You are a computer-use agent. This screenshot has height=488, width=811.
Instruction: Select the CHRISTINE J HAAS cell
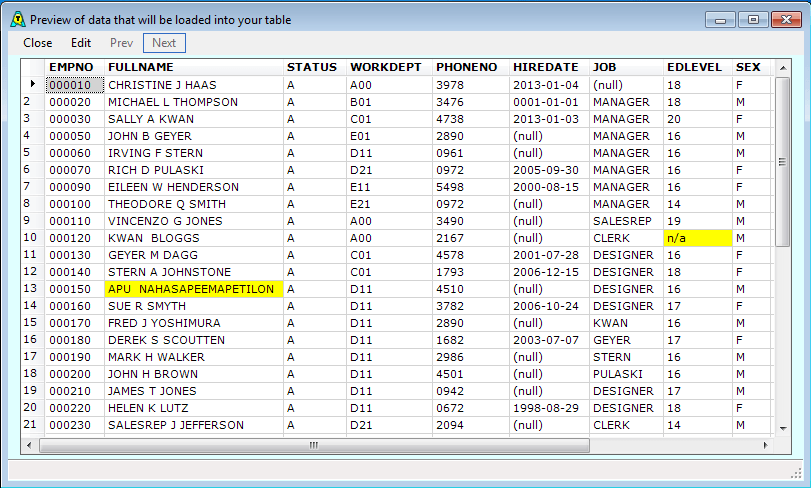[x=194, y=85]
